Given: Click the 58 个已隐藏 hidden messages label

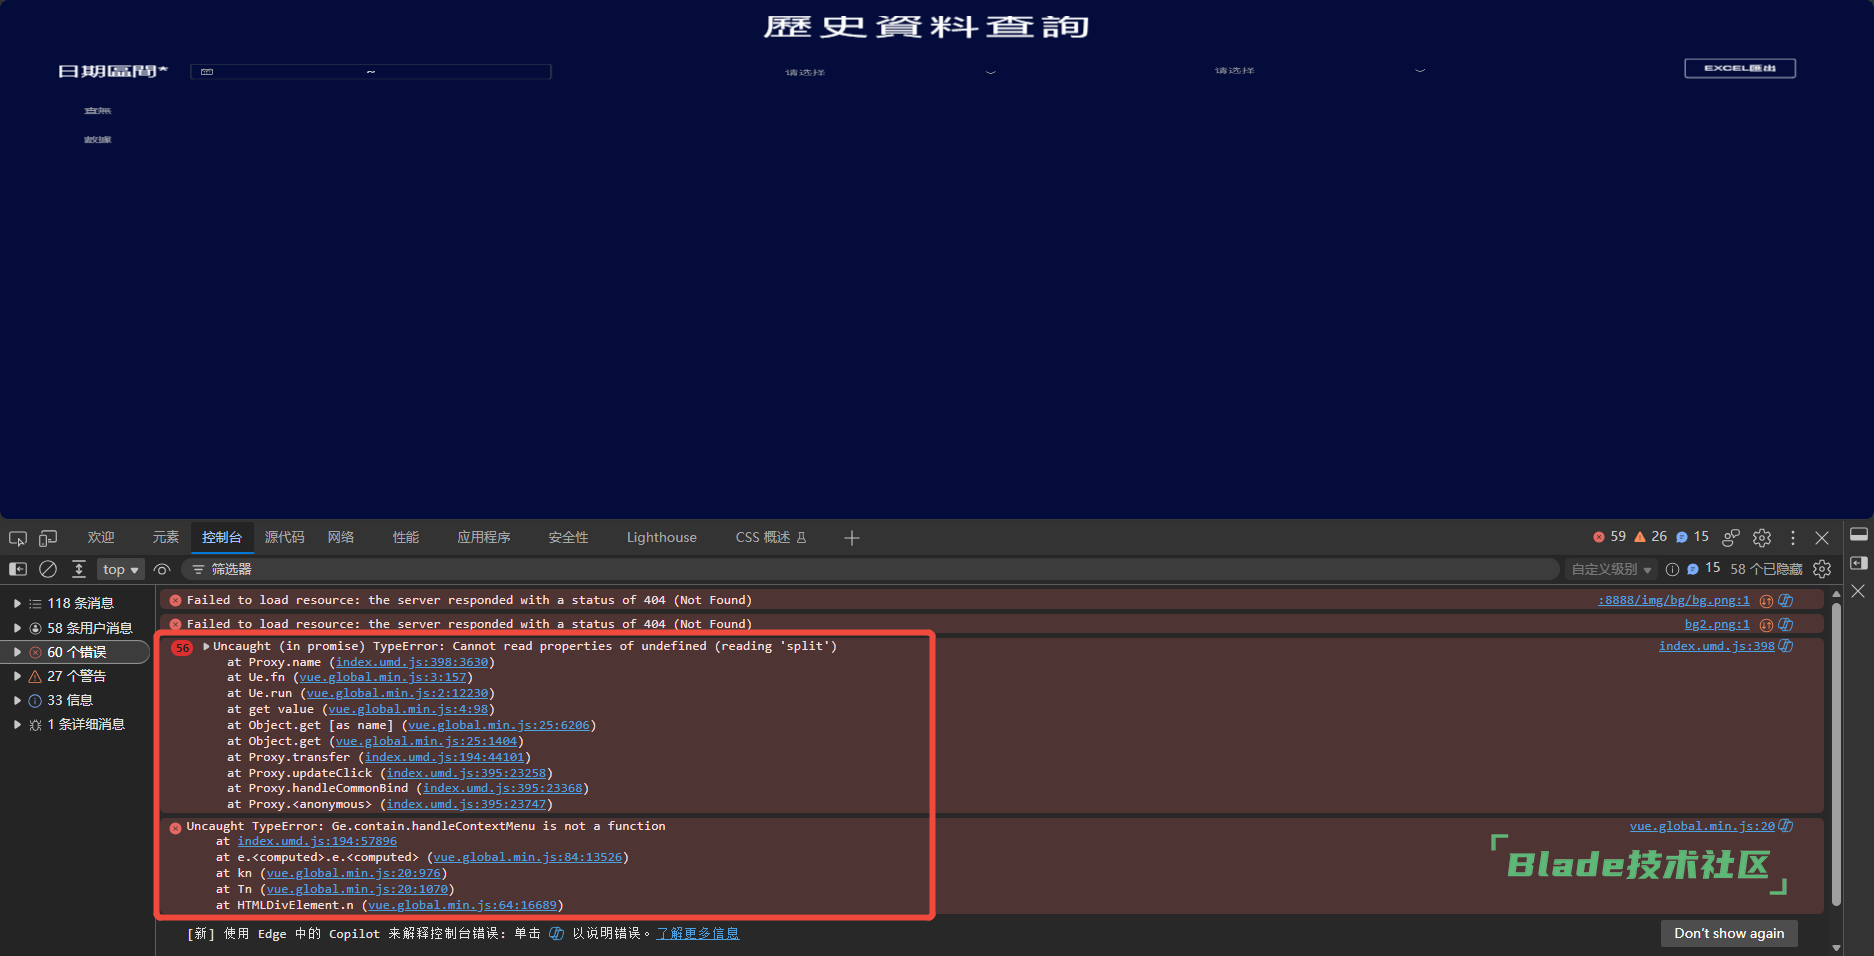Looking at the screenshot, I should coord(1766,569).
